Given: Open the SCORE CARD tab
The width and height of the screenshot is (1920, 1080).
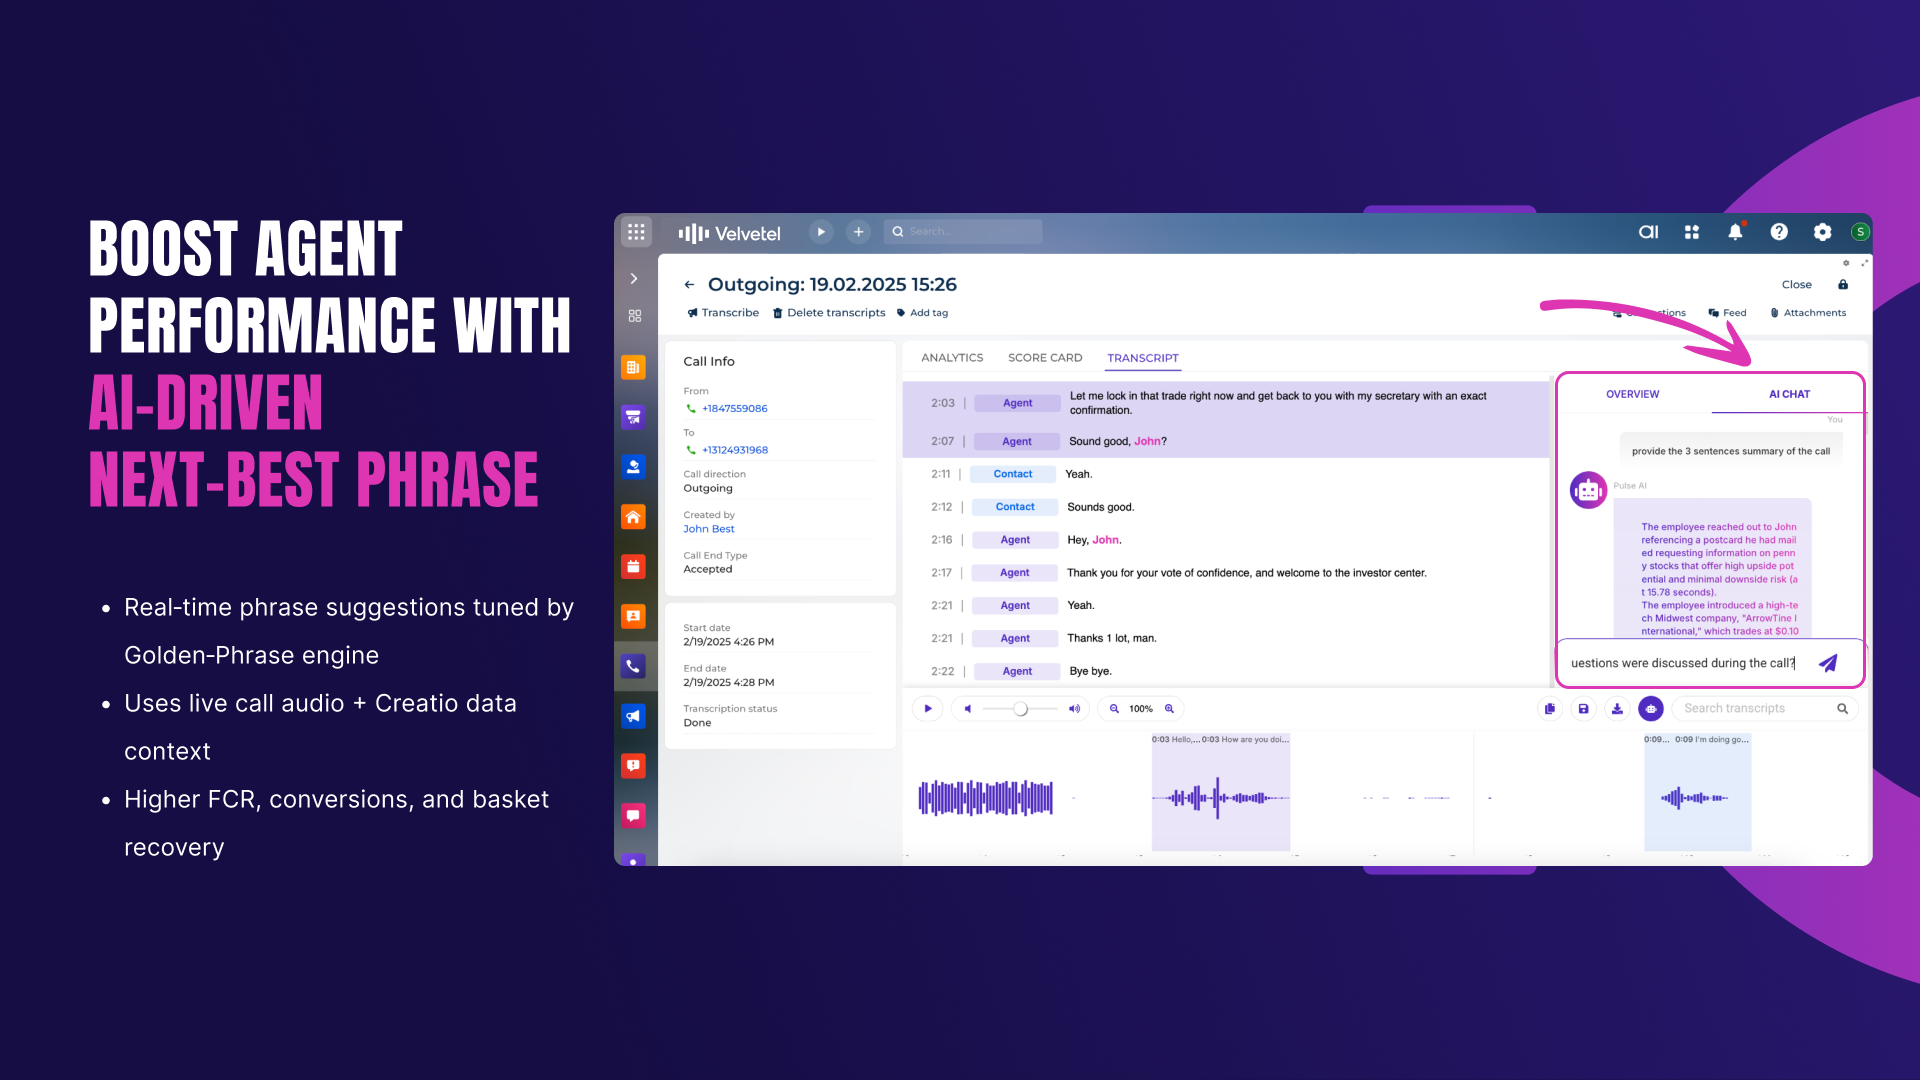Looking at the screenshot, I should [1044, 358].
